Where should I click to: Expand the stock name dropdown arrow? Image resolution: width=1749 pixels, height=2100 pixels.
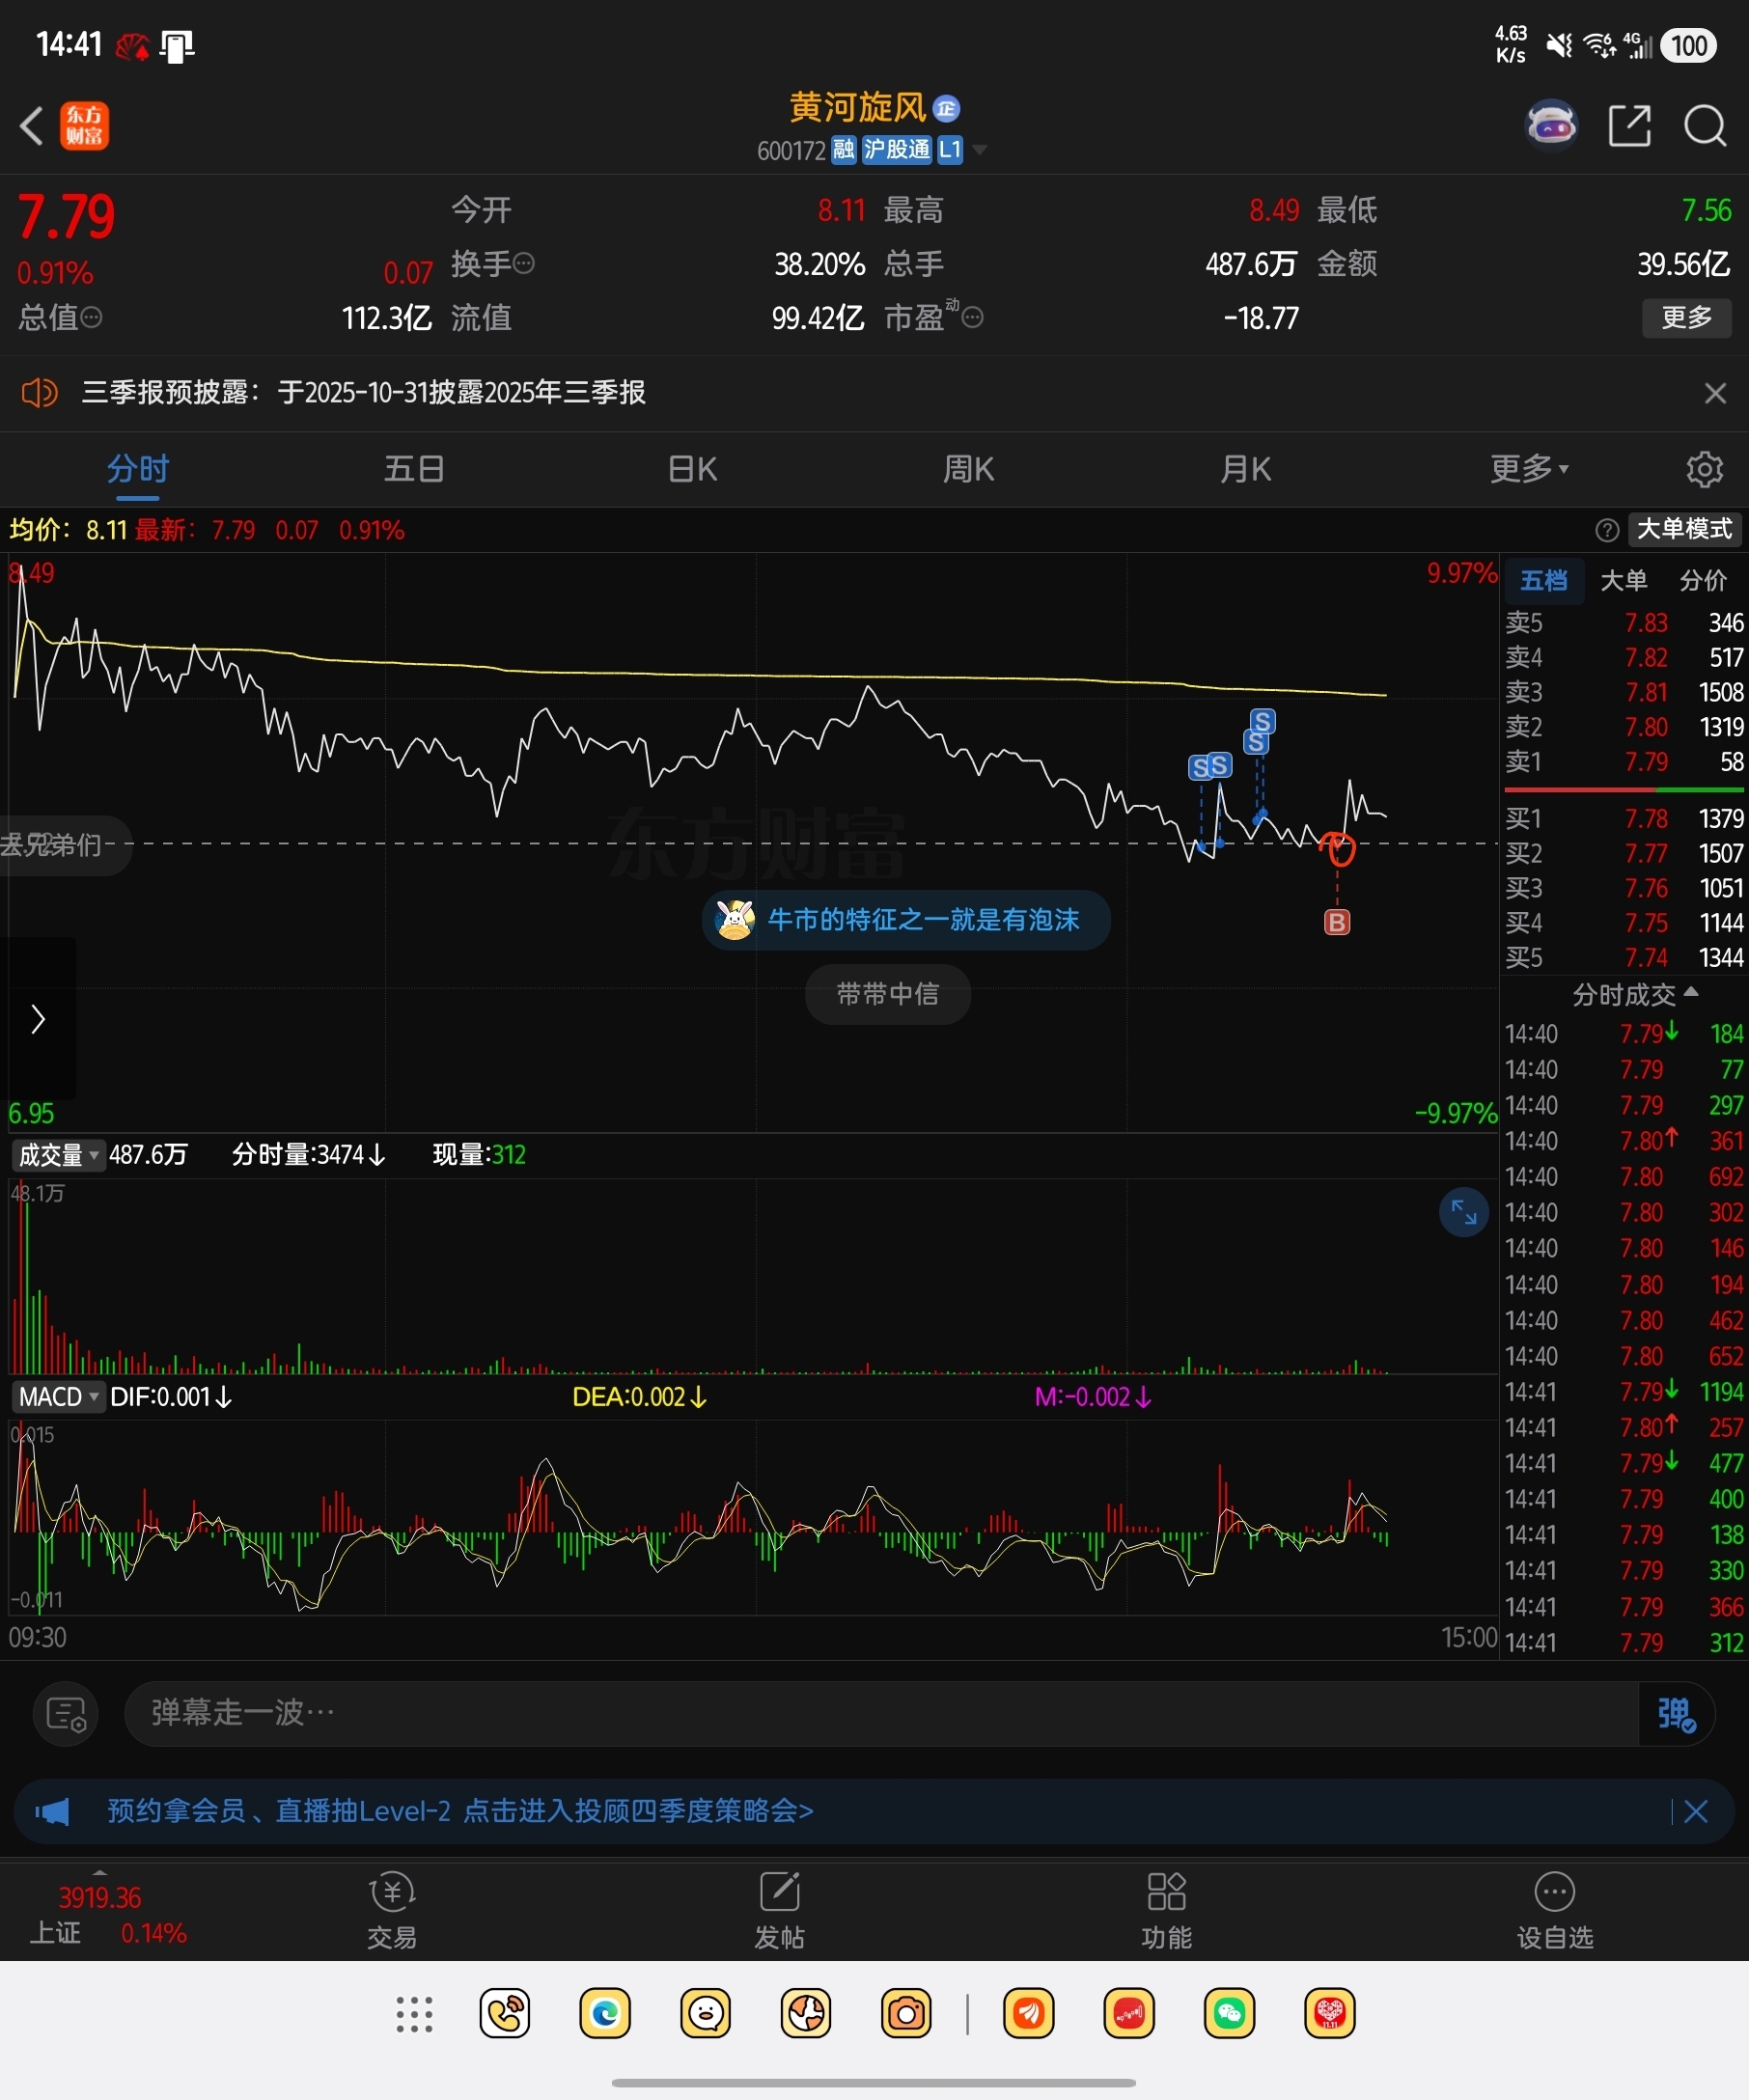pos(980,150)
